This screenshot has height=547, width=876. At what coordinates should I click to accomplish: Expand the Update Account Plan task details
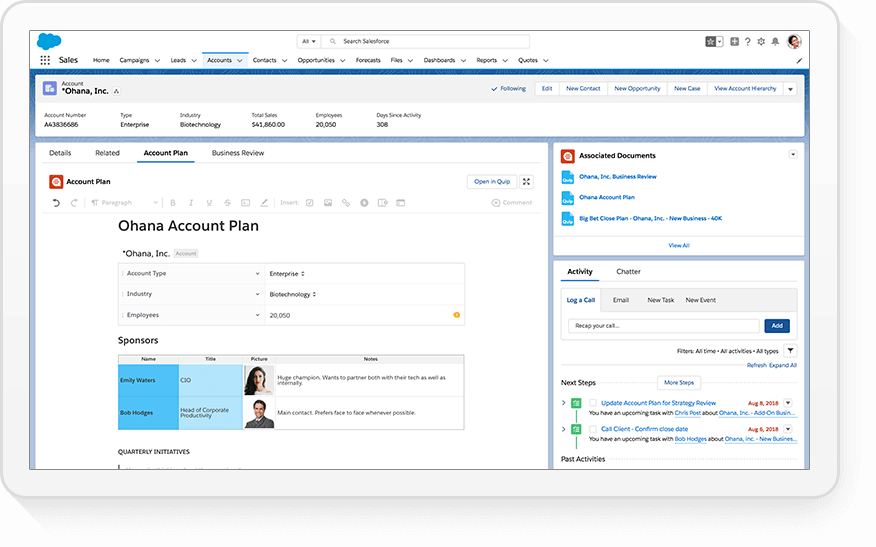coord(564,403)
